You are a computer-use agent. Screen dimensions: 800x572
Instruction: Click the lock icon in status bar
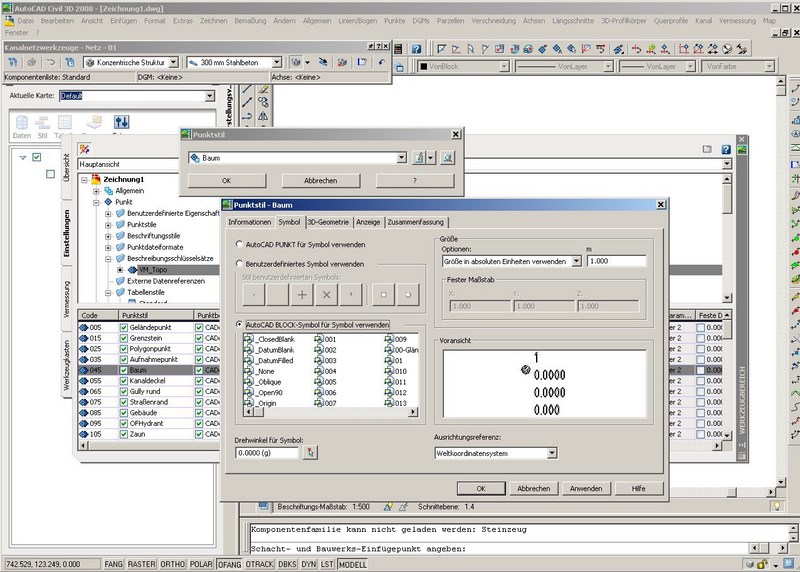click(762, 564)
